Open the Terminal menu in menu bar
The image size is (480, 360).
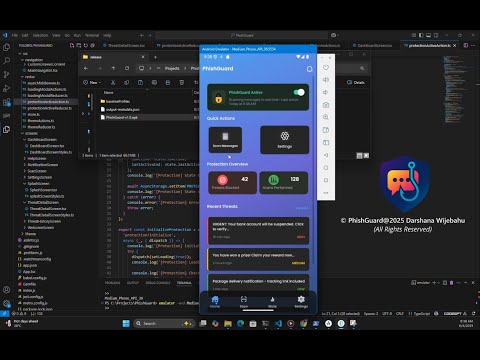click(92, 35)
